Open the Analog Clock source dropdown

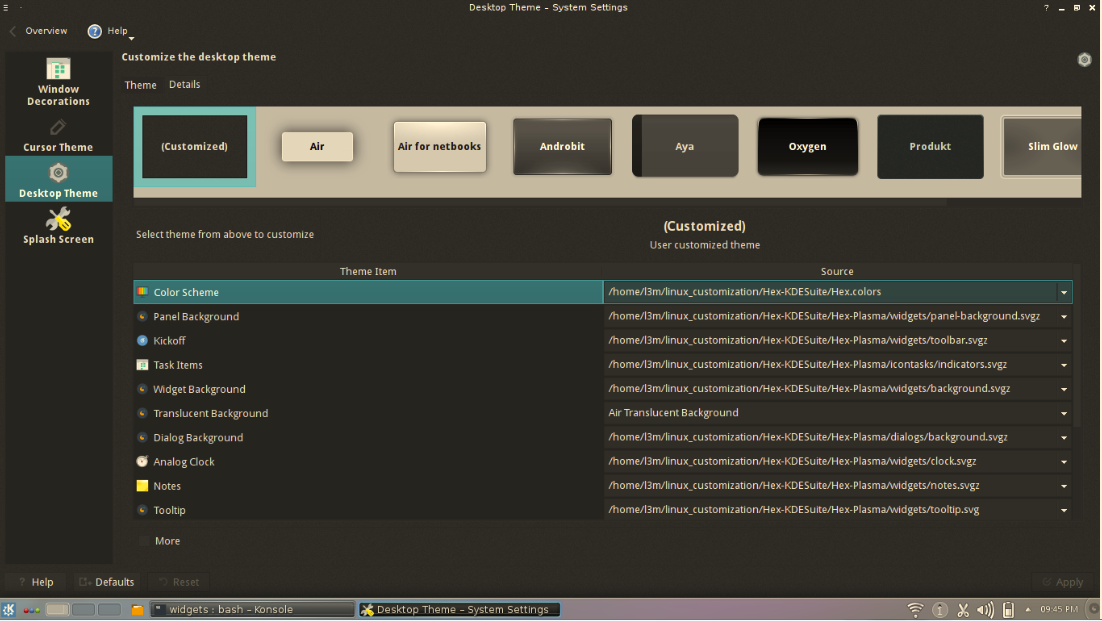(x=1064, y=462)
